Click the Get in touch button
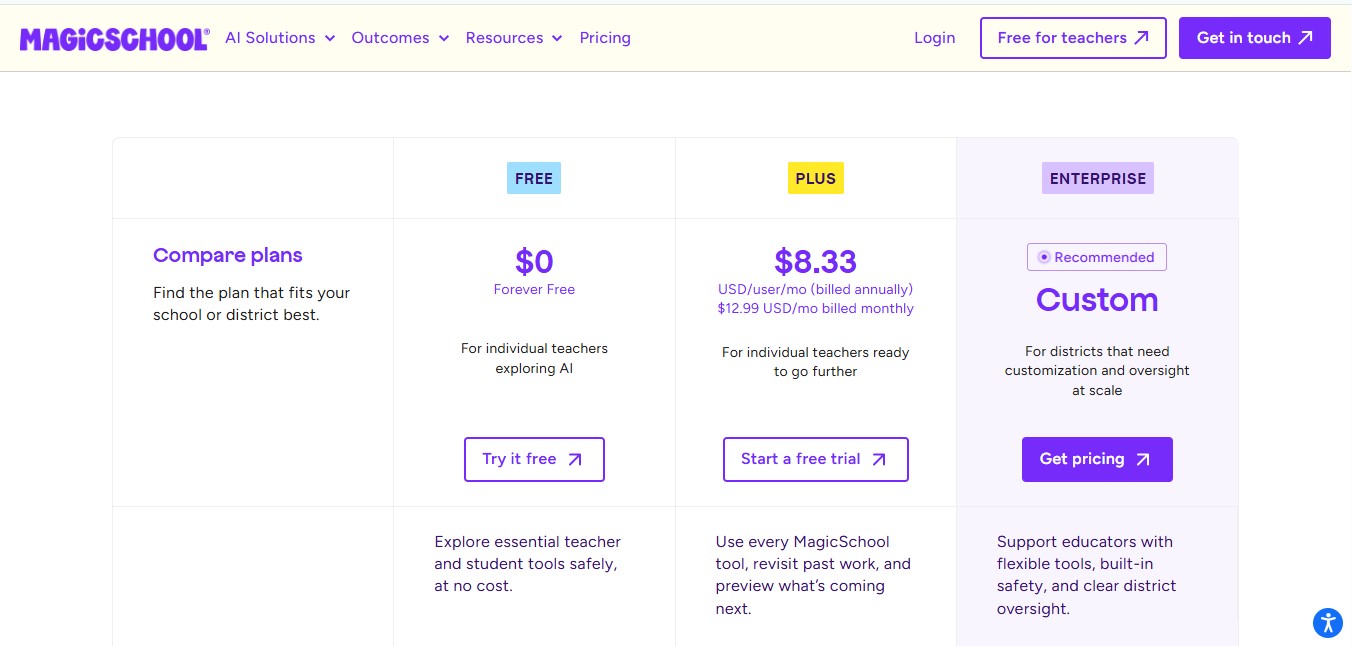Screen dimensions: 1352x646 pos(1255,38)
